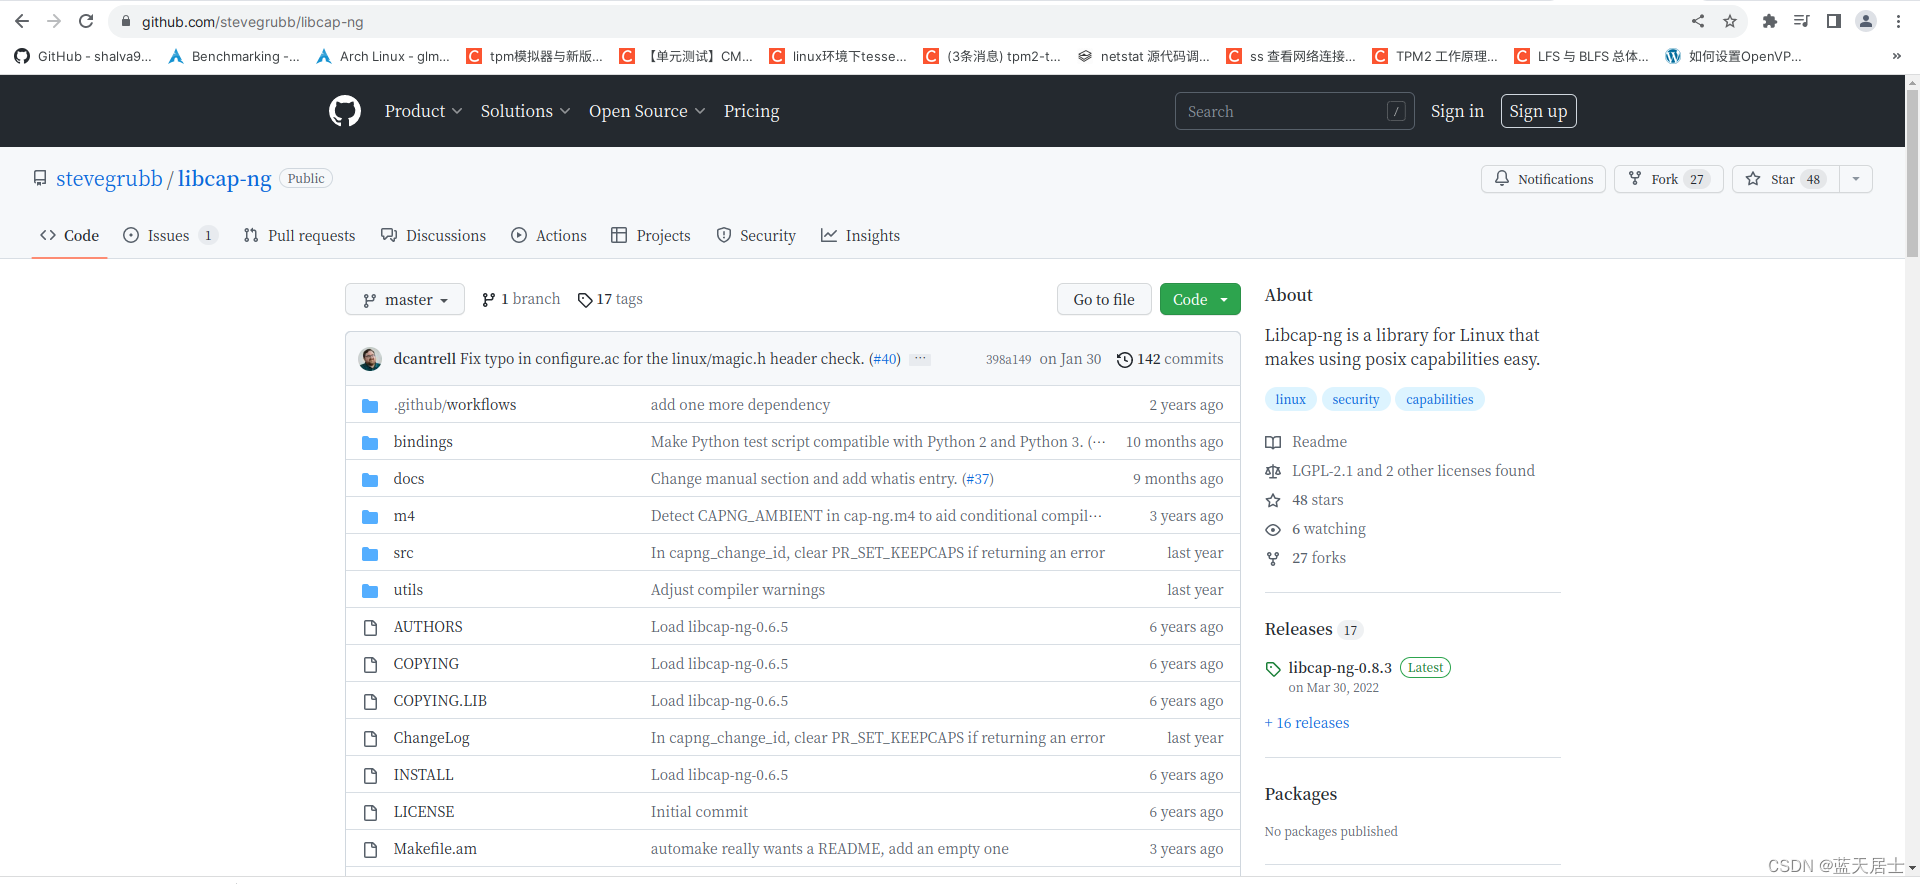
Task: Click the Notifications bell button
Action: pos(1543,179)
